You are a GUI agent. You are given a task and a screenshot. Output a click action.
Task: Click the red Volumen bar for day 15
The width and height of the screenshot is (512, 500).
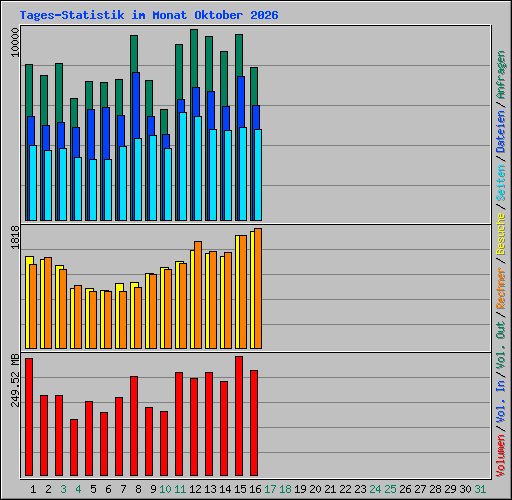click(x=239, y=416)
